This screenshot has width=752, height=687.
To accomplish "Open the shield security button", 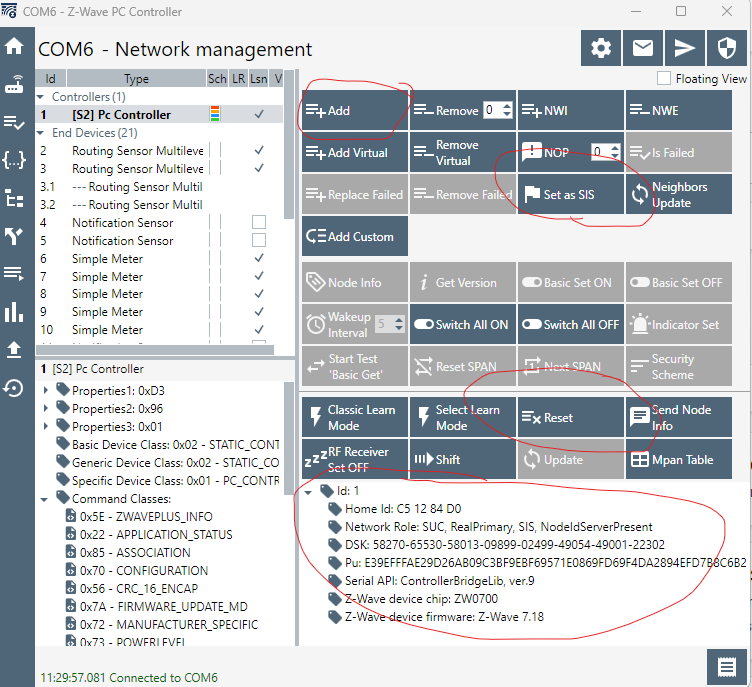I will pos(727,48).
